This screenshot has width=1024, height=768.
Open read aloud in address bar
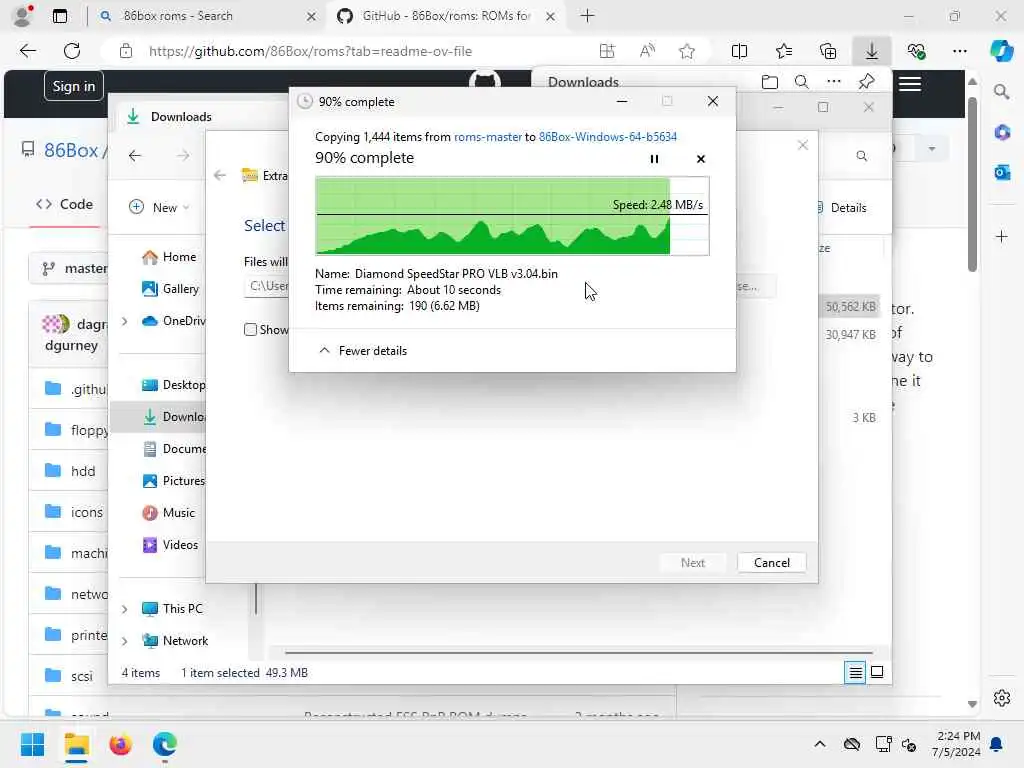coord(647,51)
